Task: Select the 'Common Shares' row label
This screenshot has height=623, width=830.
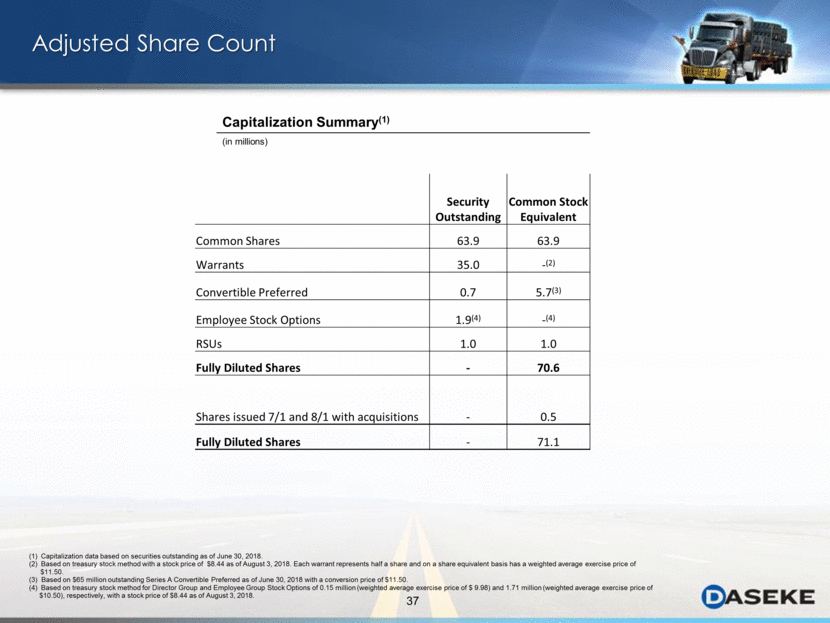Action: [x=238, y=241]
